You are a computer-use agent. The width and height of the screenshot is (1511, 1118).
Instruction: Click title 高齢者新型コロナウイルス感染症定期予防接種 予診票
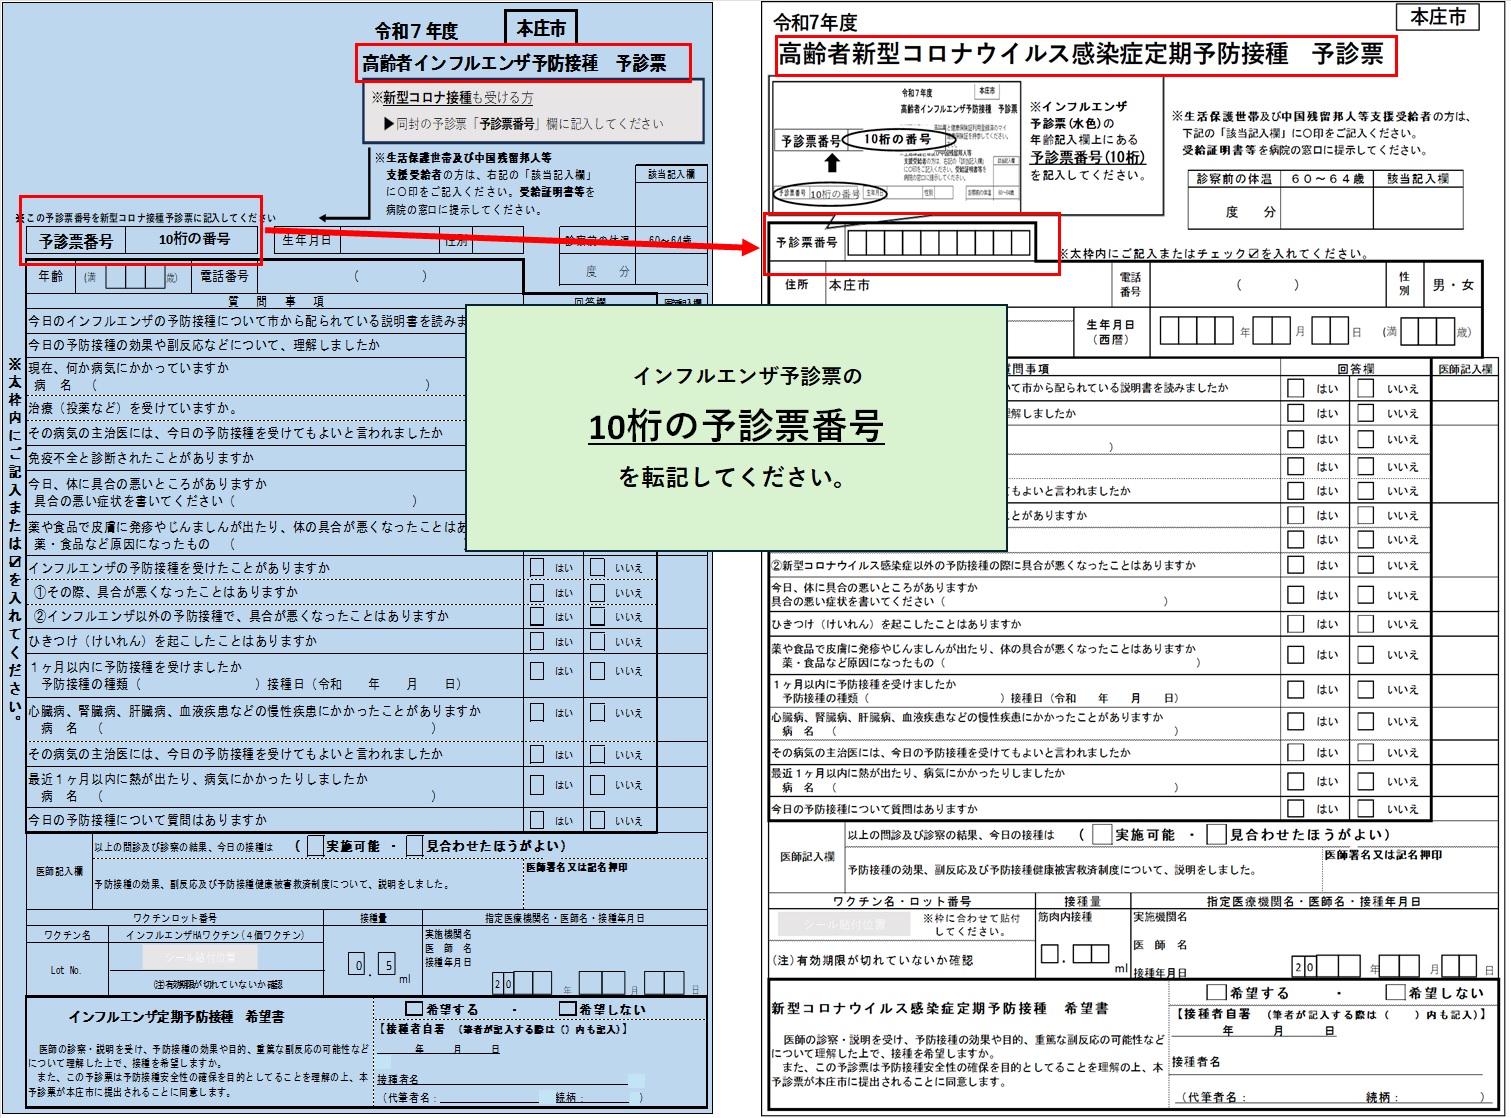1081,54
